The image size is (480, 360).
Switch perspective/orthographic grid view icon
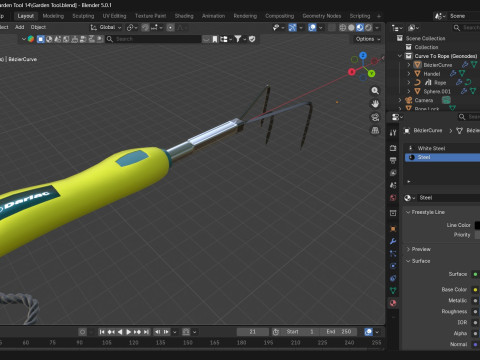click(x=375, y=130)
